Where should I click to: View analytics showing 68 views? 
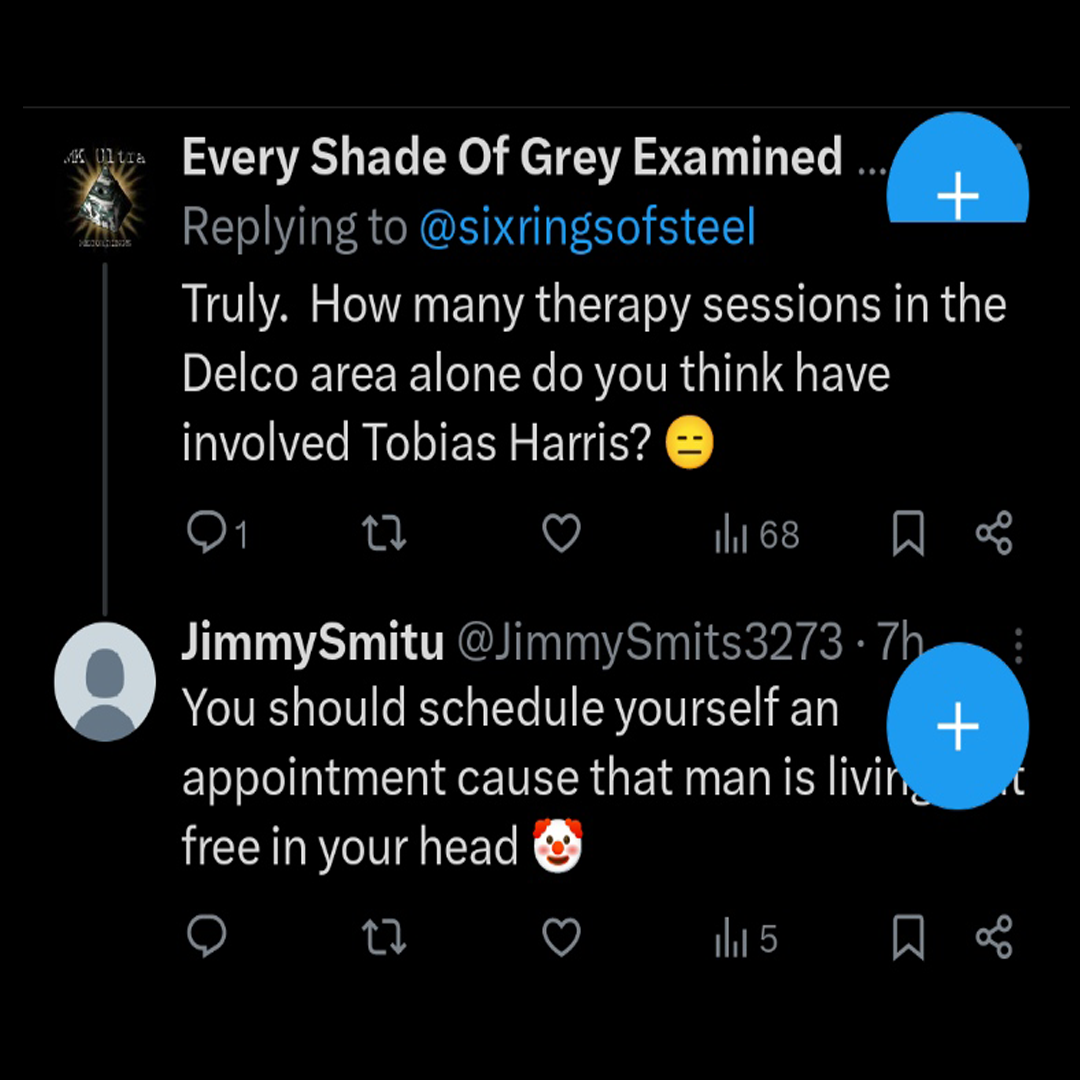click(757, 535)
